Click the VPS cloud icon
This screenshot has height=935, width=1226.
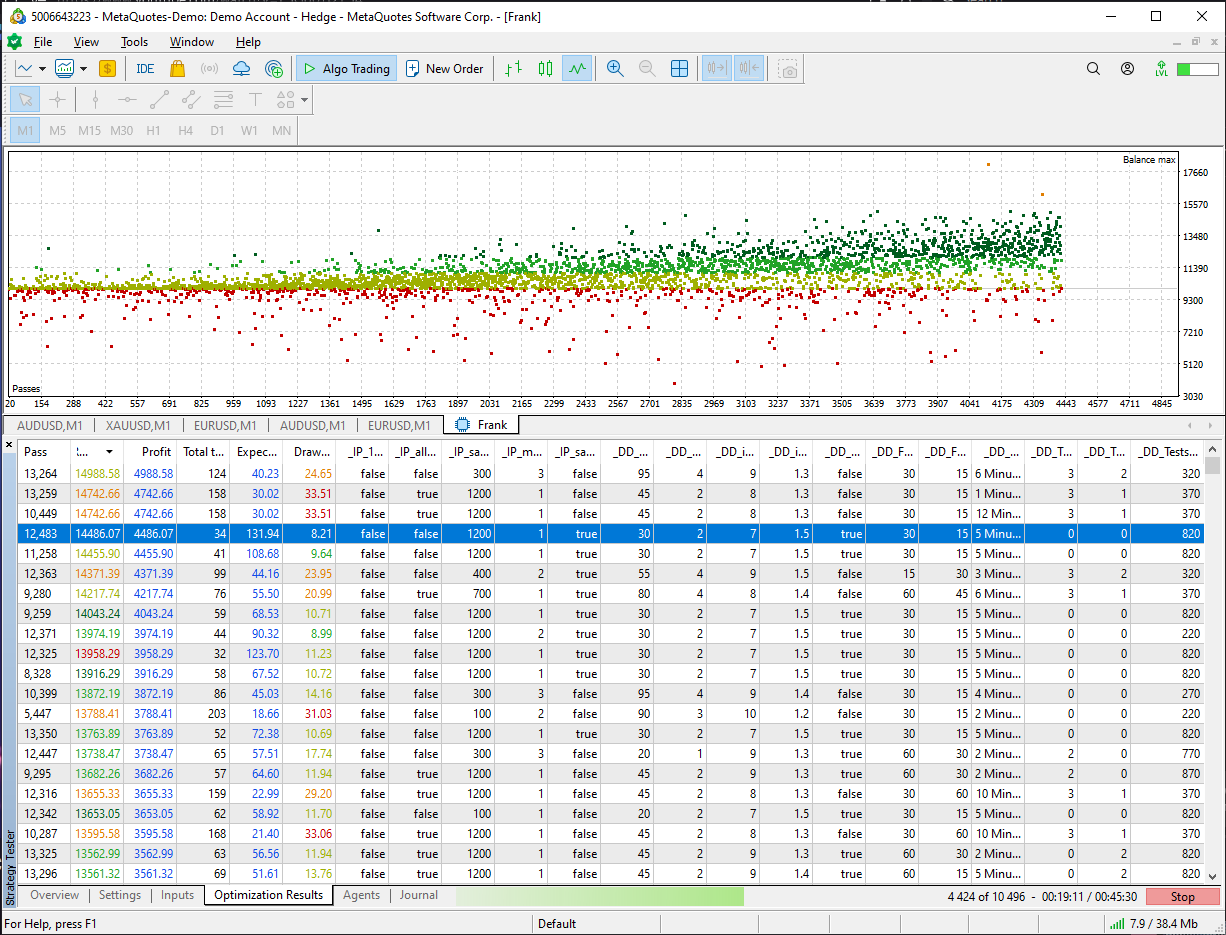coord(241,69)
